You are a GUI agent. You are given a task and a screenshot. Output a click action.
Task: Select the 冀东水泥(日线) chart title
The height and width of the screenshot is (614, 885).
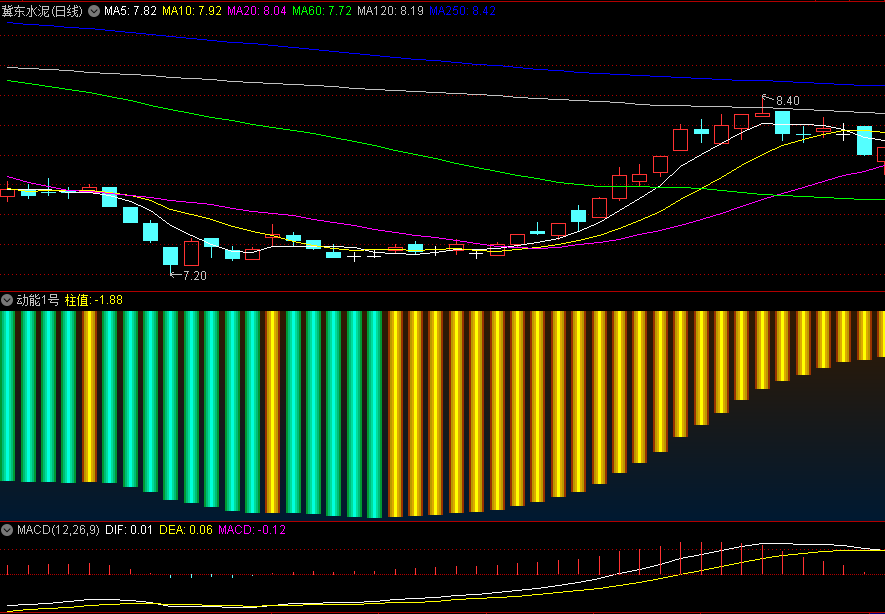(42, 11)
